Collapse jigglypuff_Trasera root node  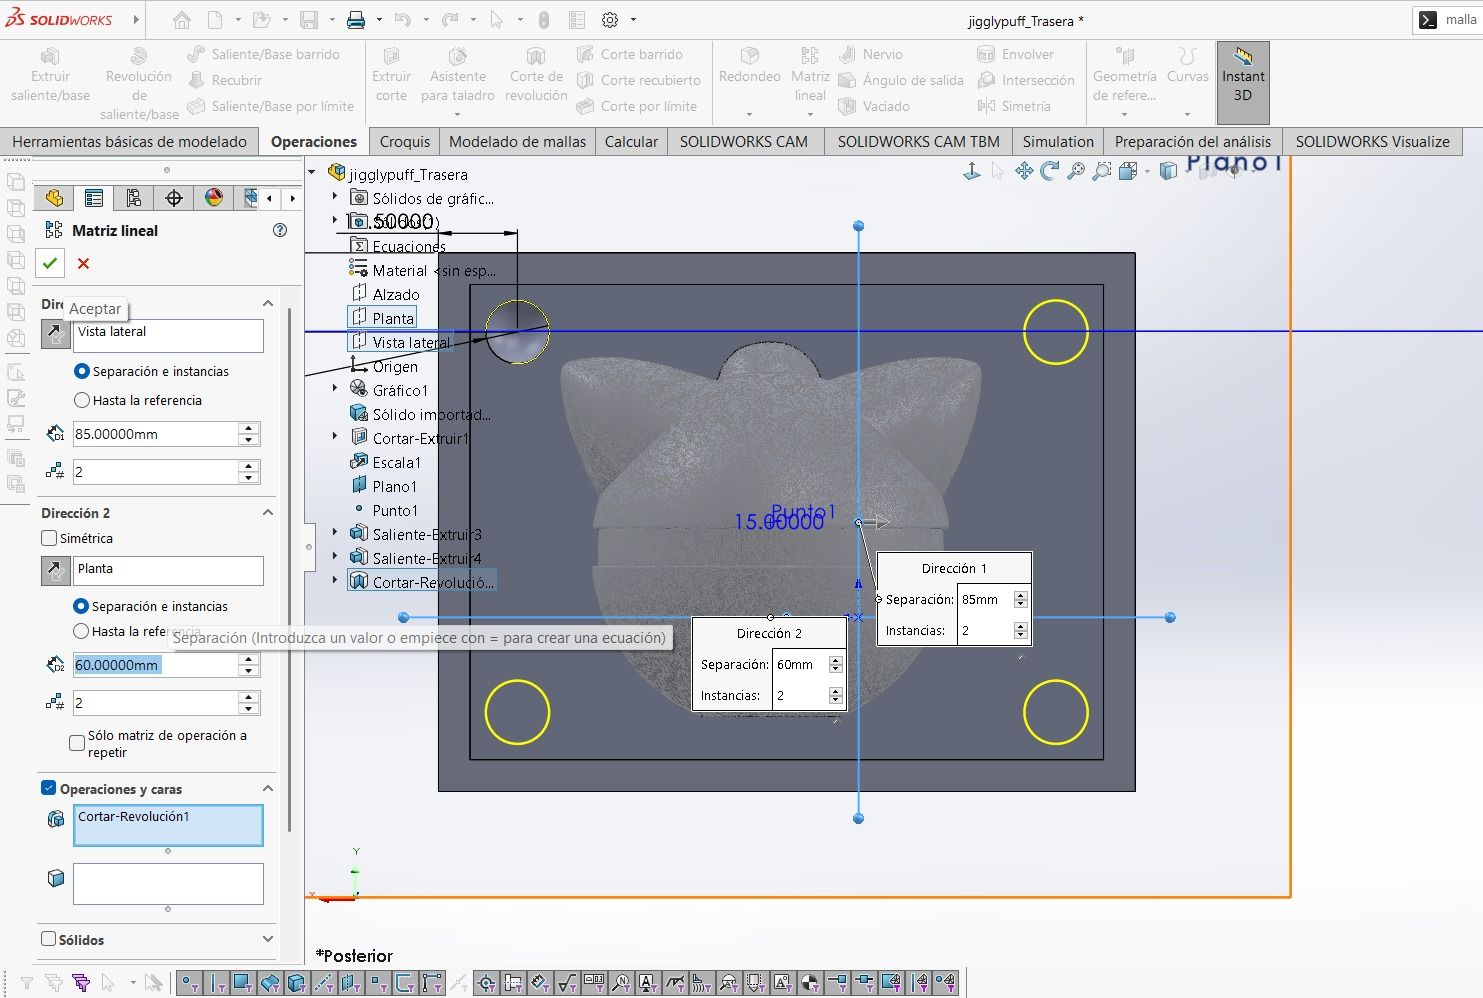[312, 173]
